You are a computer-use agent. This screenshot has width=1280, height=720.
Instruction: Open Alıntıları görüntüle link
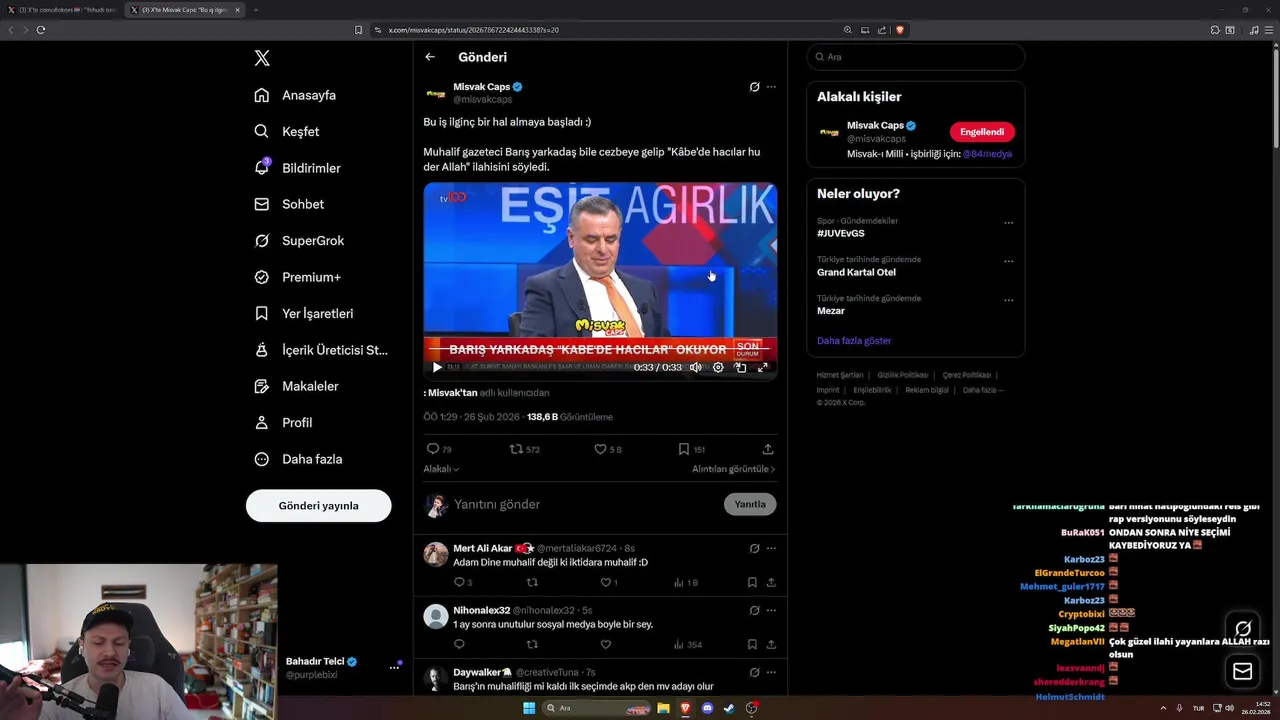point(733,469)
